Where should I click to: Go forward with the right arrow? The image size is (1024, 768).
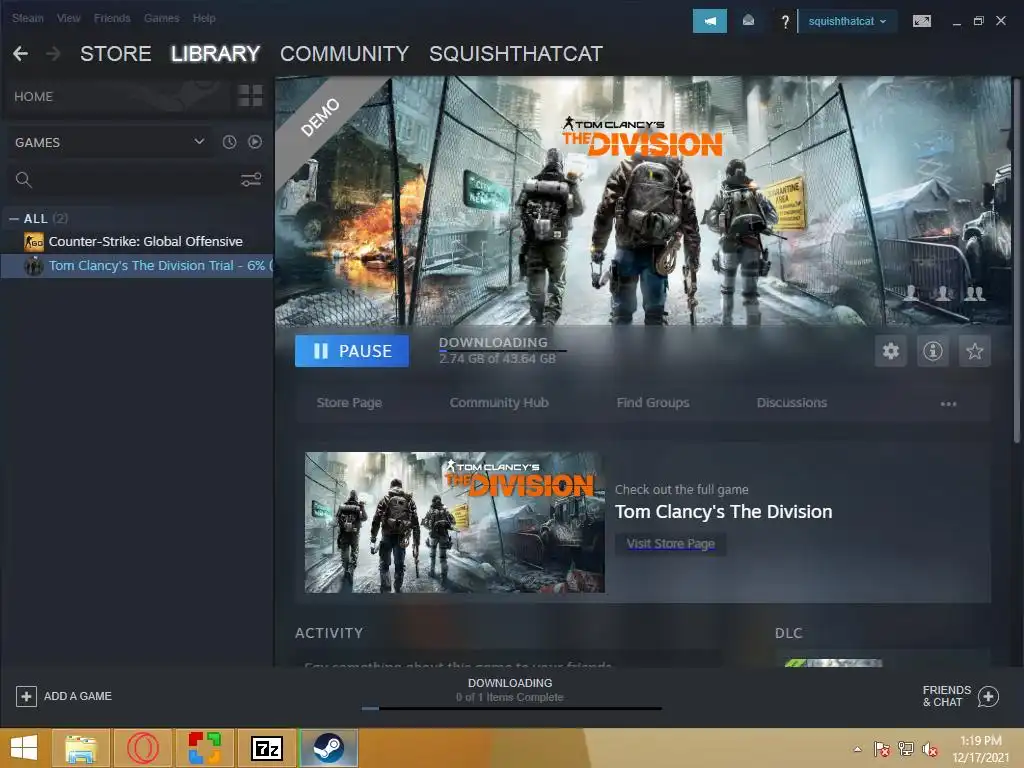(x=54, y=54)
